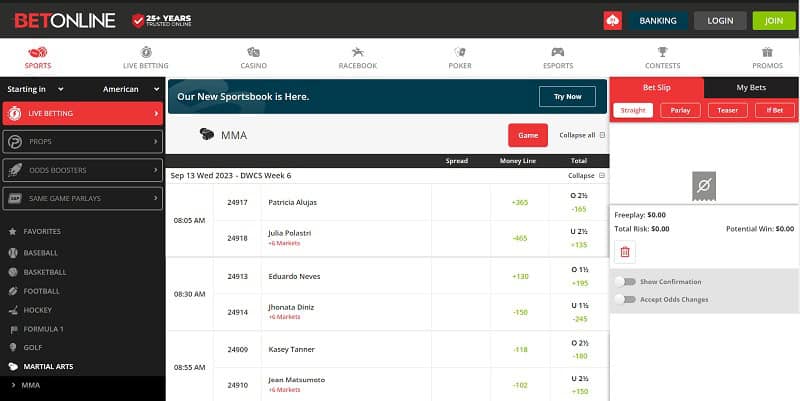Select Patricia Alujas +365 money line

tap(520, 203)
